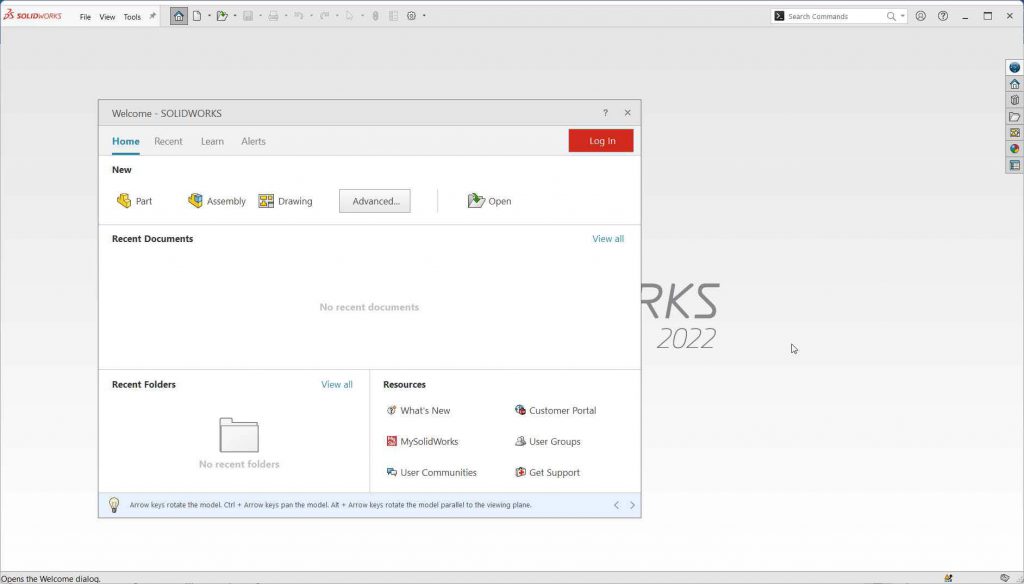
Task: Create a new Assembly
Action: (217, 201)
